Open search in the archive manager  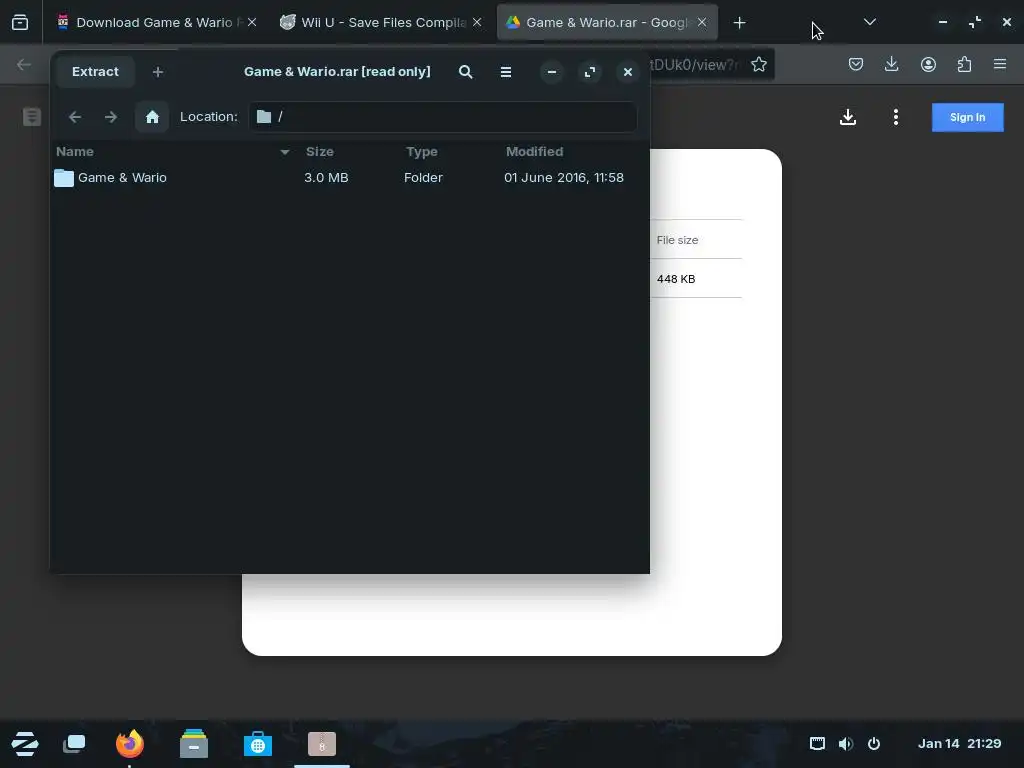coord(466,72)
